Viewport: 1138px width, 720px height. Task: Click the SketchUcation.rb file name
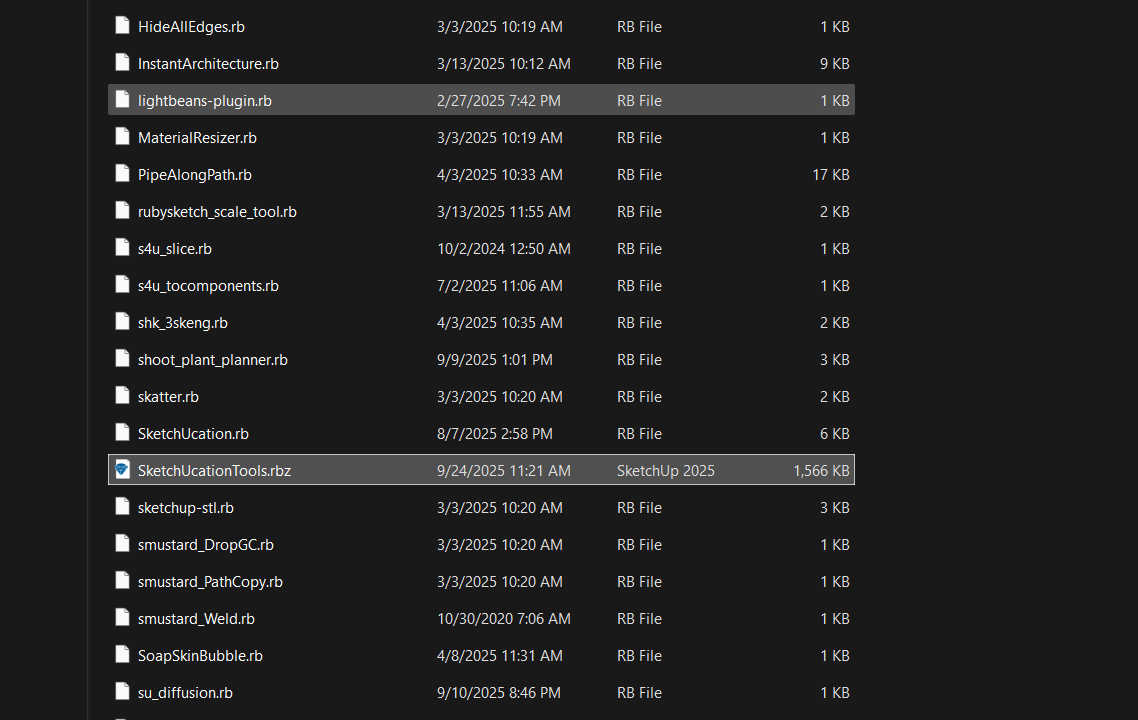tap(193, 434)
